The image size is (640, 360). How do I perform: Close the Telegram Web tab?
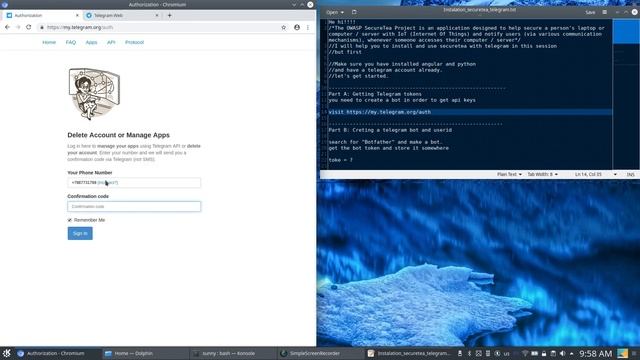pos(157,15)
